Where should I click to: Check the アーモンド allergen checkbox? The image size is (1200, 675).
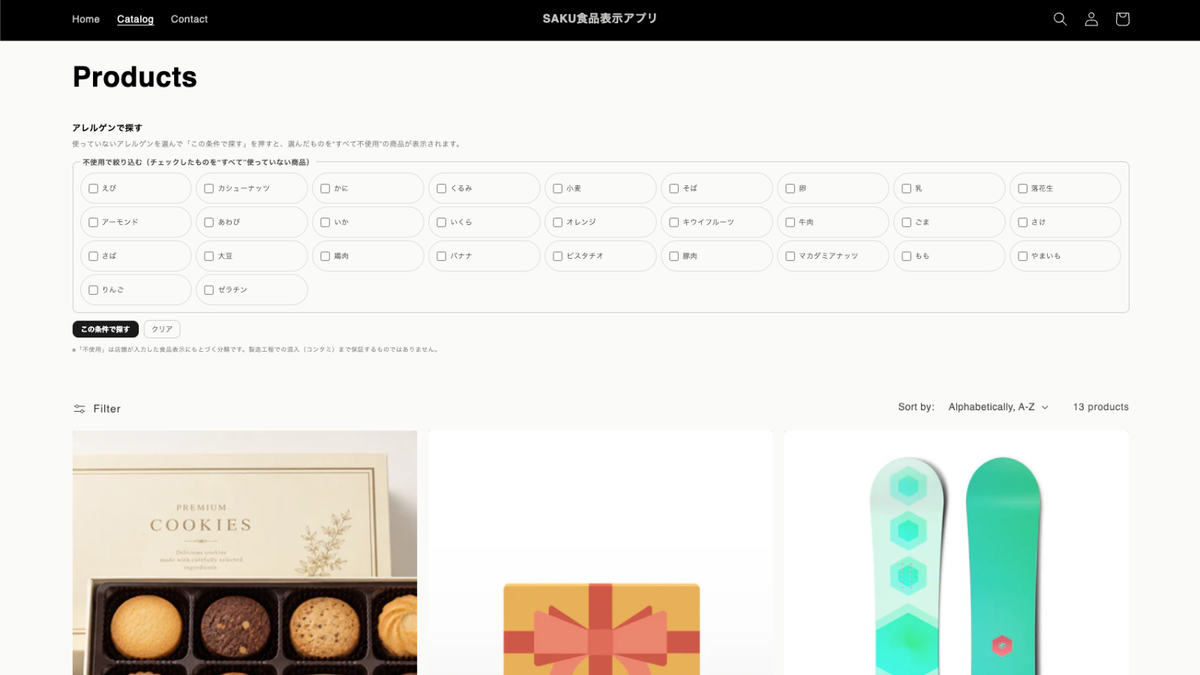(93, 222)
